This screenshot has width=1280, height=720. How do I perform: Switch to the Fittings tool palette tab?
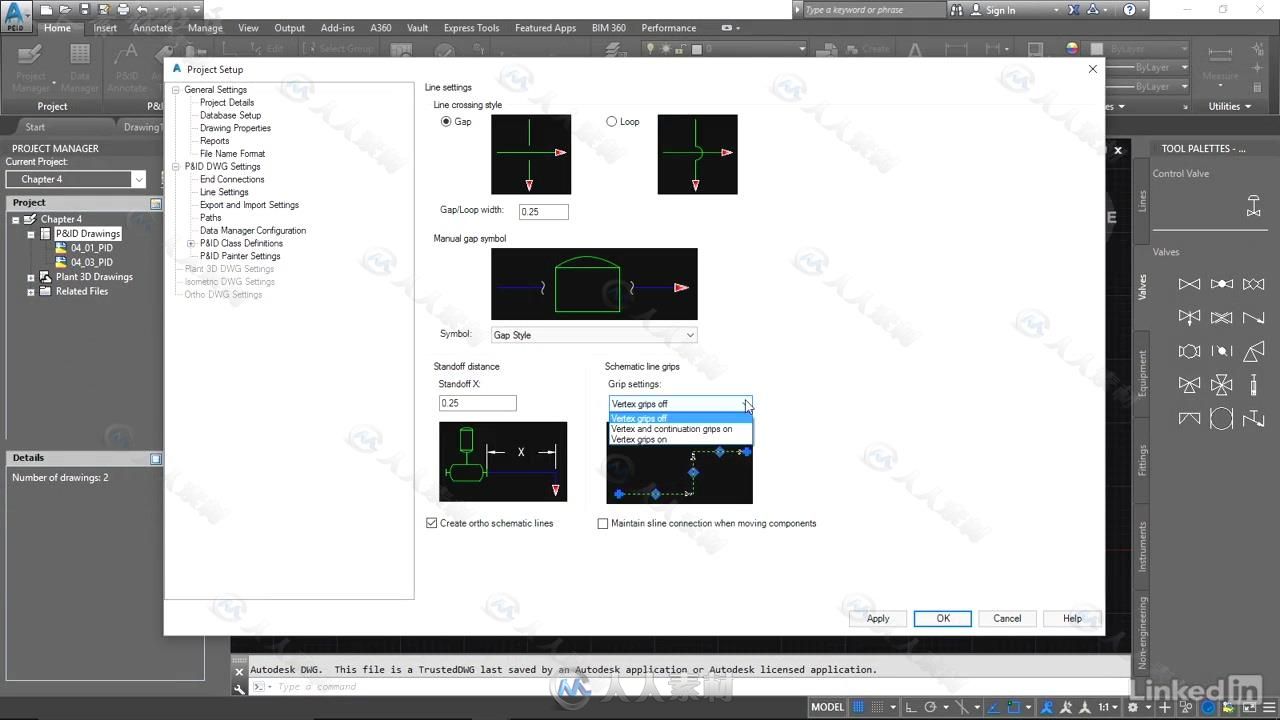[1142, 460]
